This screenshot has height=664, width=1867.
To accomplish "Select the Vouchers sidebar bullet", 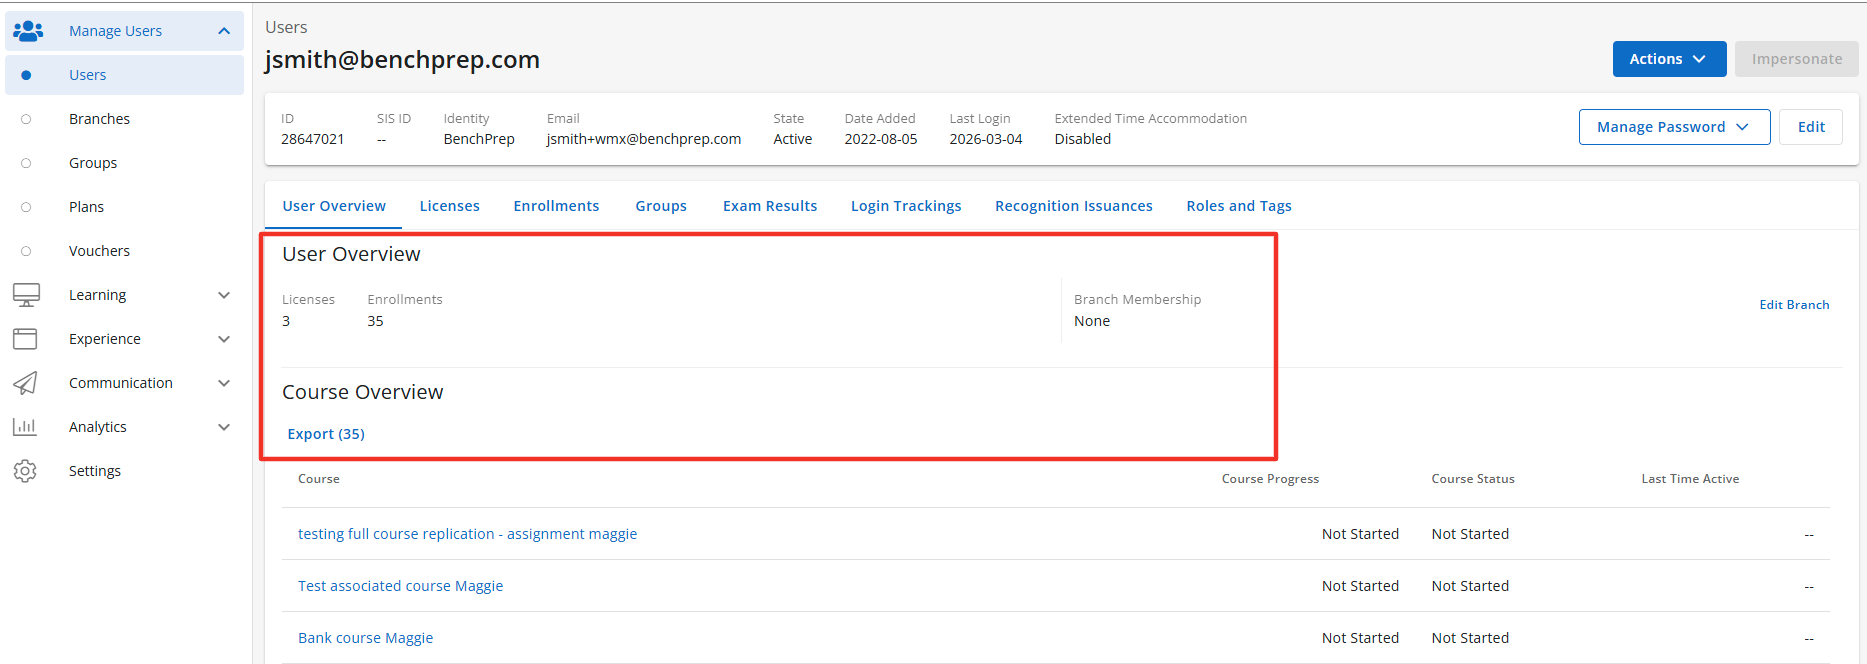I will [26, 251].
